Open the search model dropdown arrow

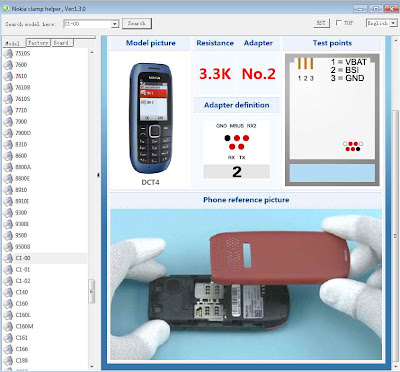coord(115,24)
